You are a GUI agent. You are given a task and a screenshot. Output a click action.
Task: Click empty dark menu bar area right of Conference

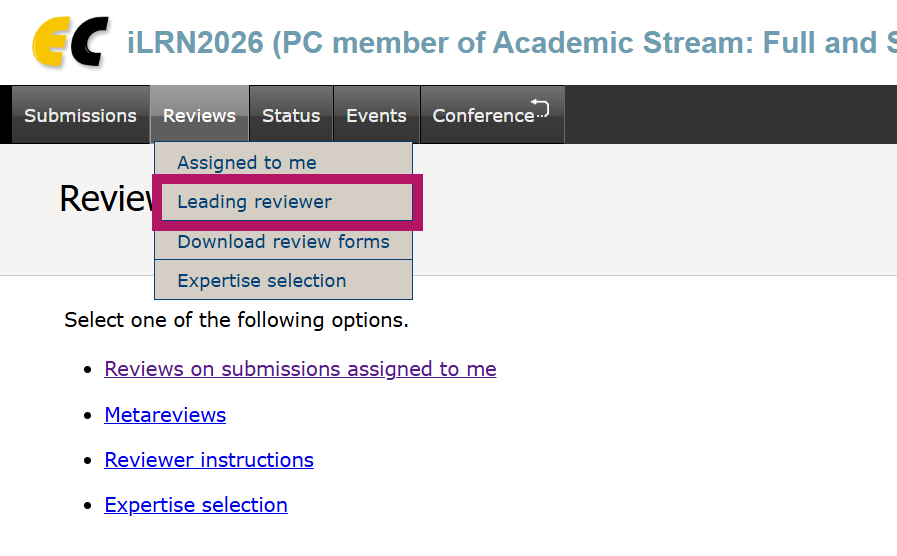tap(730, 115)
